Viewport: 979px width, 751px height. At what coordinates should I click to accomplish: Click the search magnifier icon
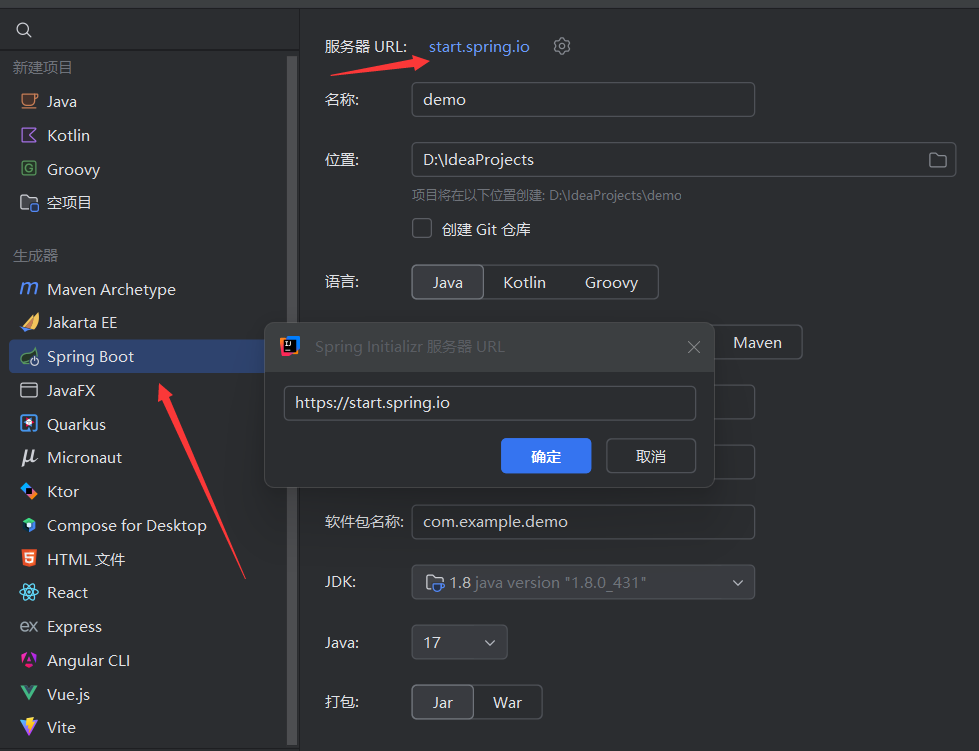[24, 30]
